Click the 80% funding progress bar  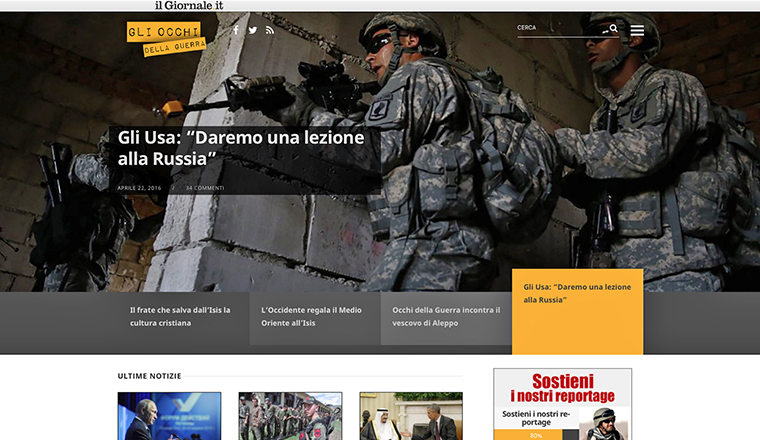click(536, 435)
